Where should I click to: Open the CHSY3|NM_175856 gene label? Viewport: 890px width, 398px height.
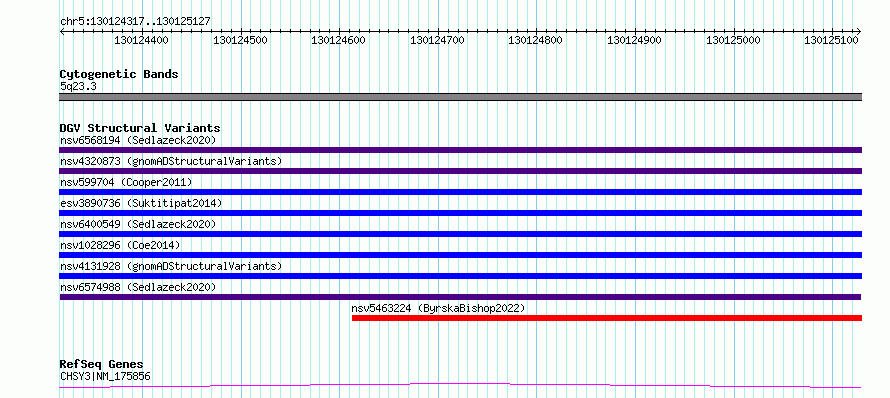(105, 376)
